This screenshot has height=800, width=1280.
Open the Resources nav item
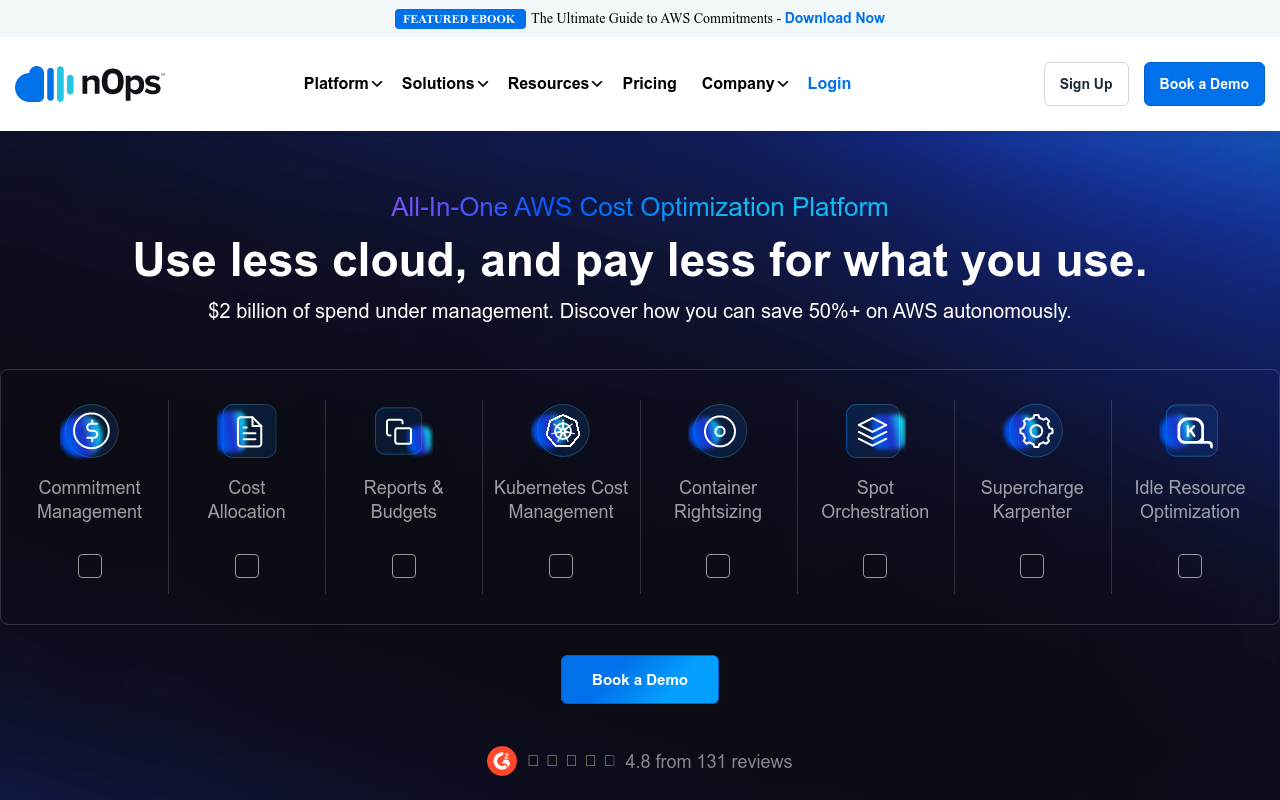pyautogui.click(x=548, y=84)
